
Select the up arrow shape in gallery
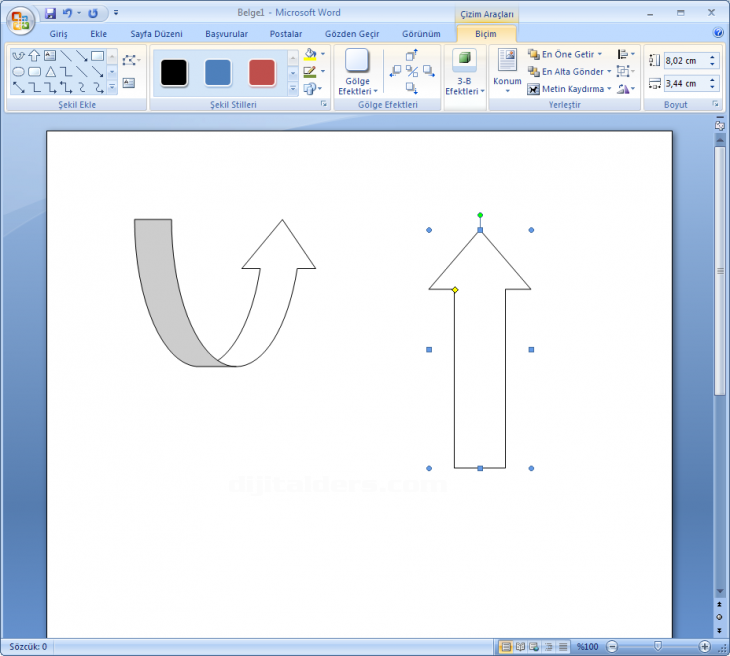click(x=34, y=56)
